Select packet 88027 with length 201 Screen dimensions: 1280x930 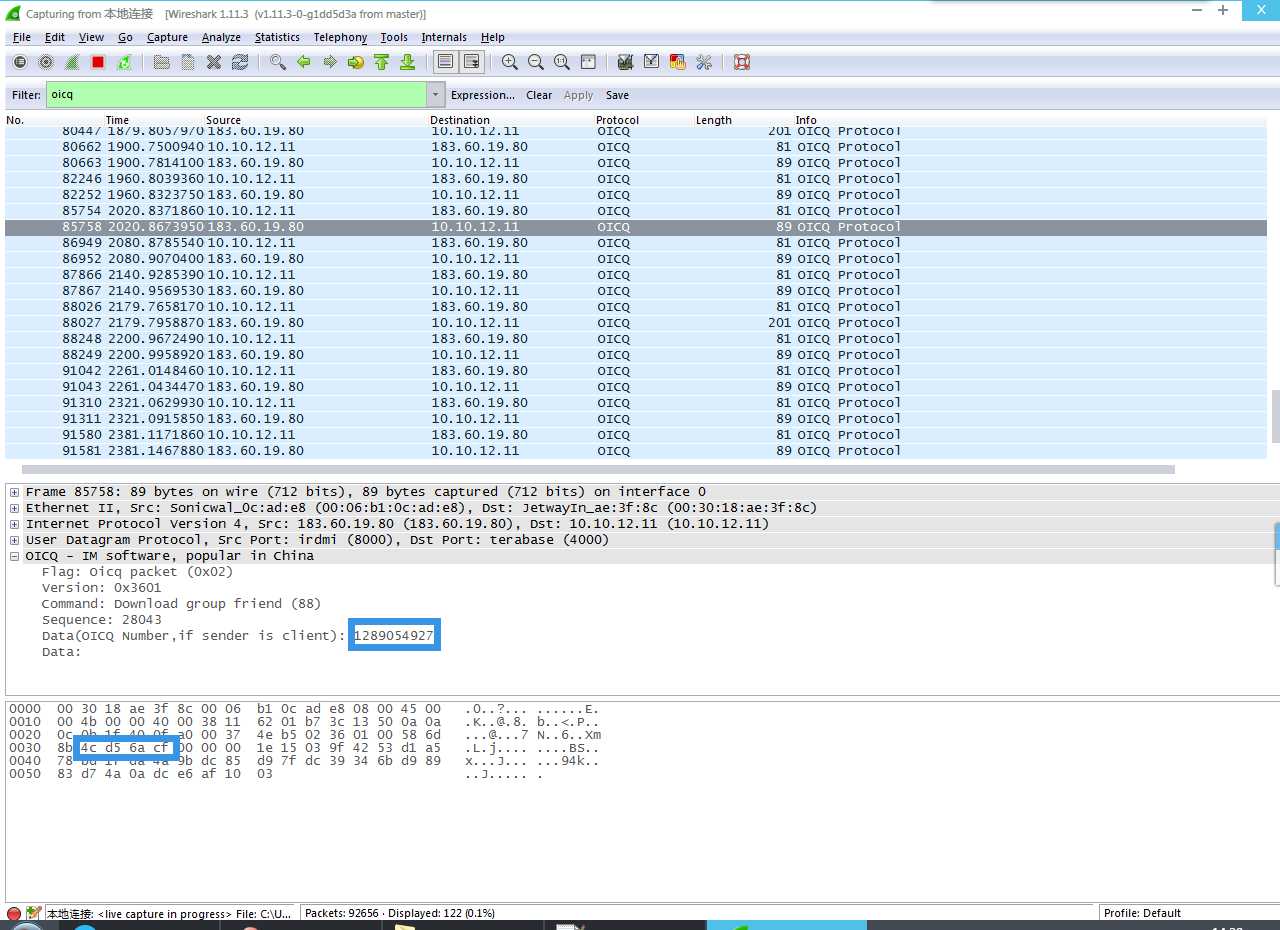[636, 323]
